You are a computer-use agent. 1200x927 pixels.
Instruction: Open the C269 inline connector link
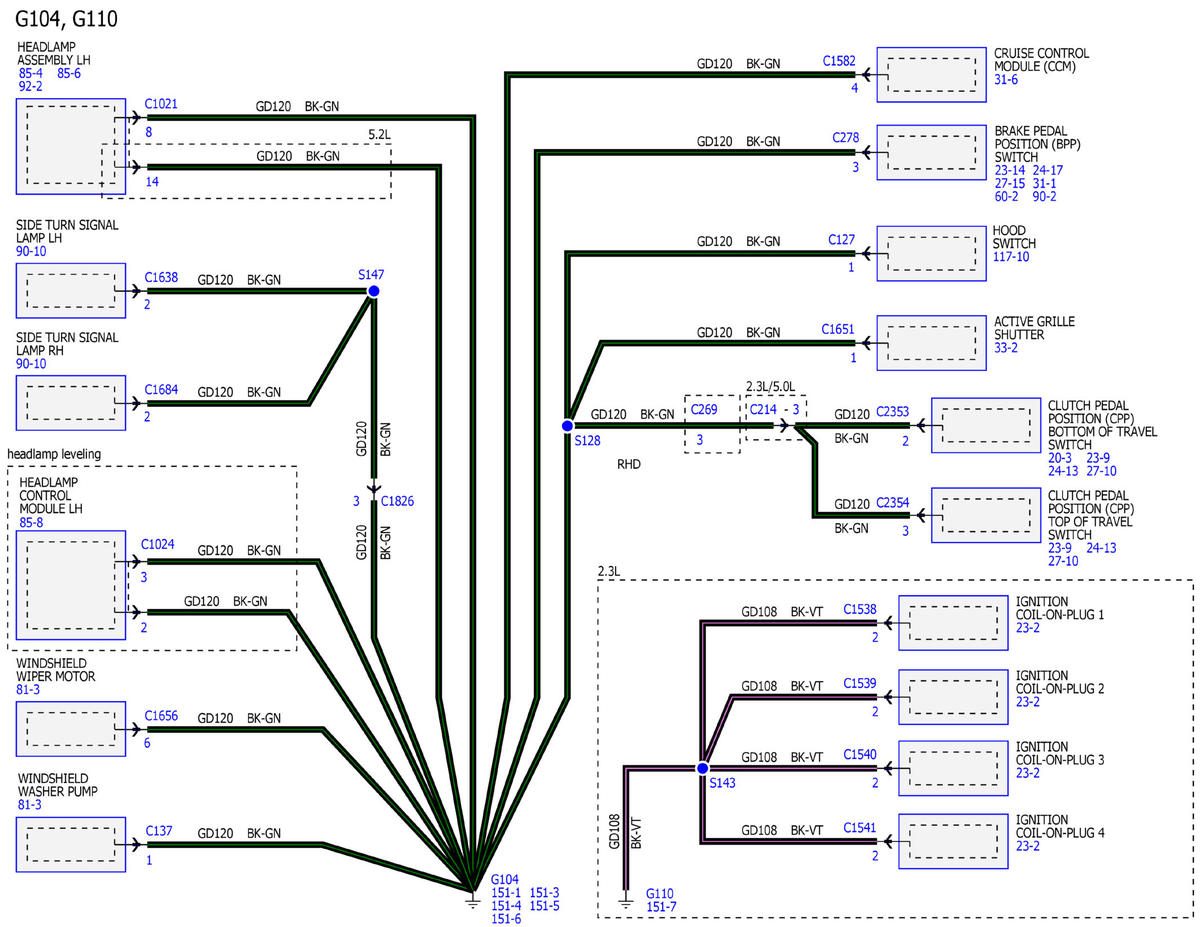[704, 409]
